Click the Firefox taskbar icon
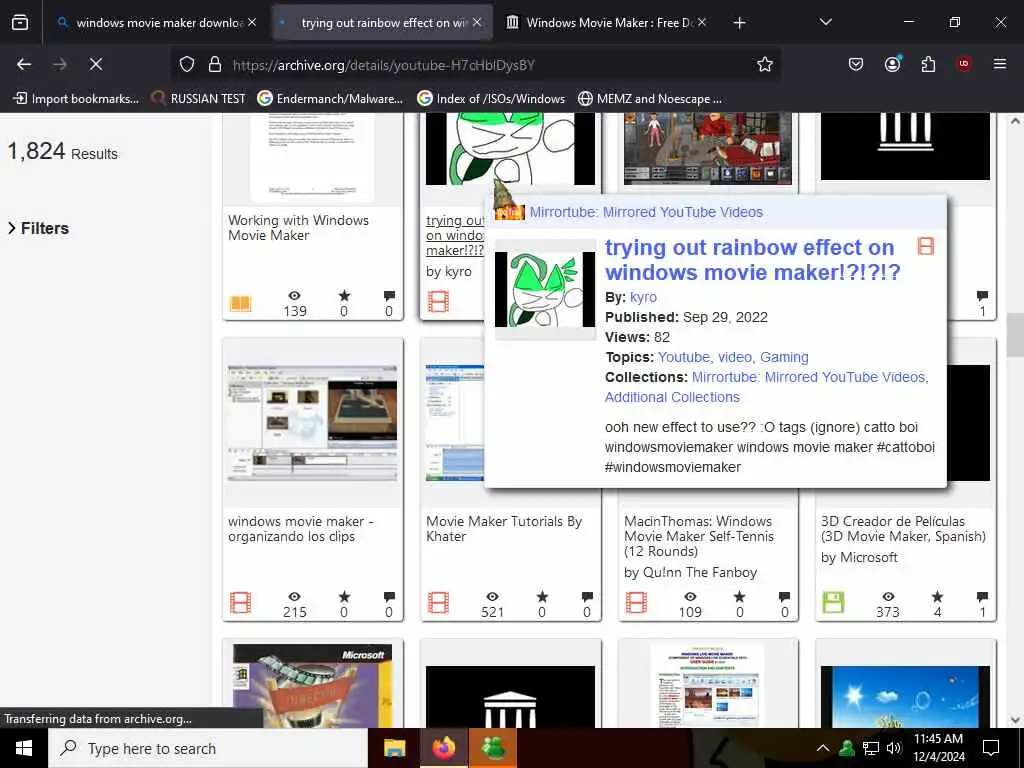Viewport: 1024px width, 768px height. (x=444, y=748)
